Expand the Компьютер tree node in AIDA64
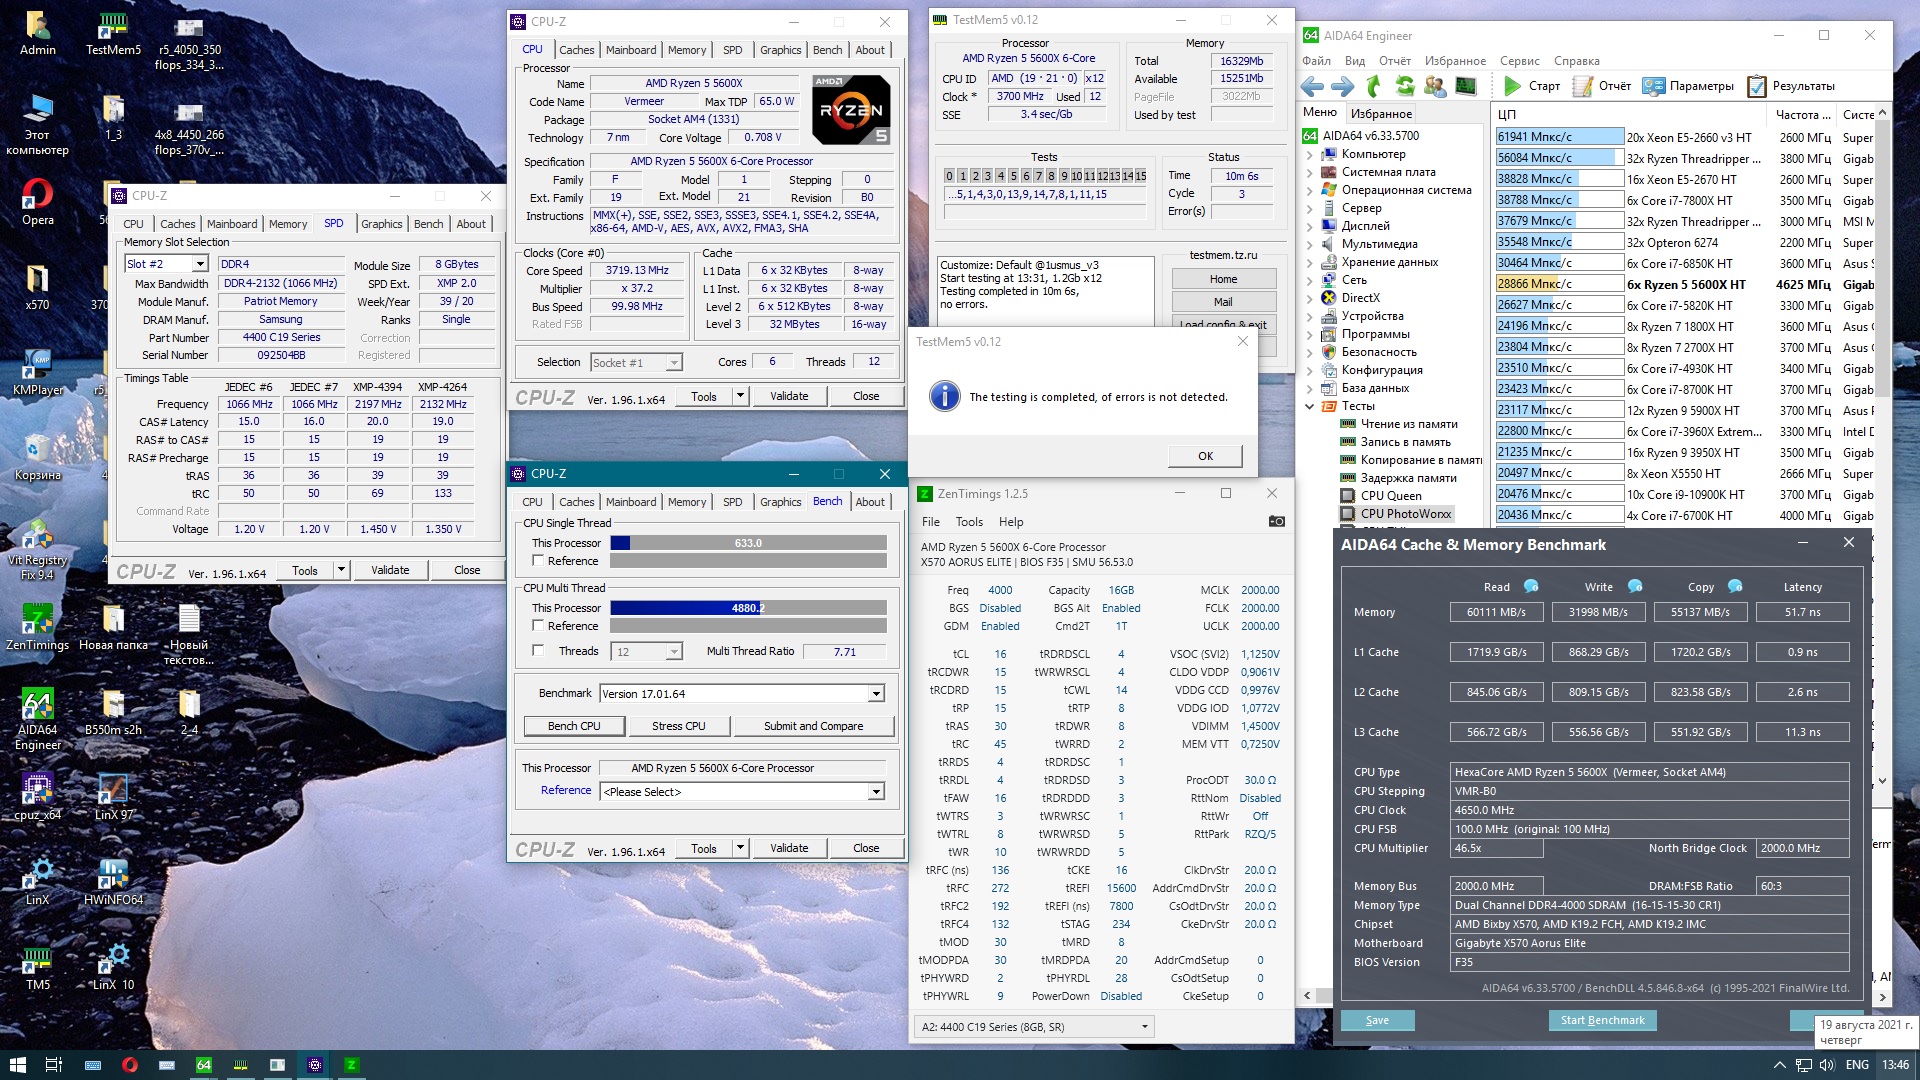 pyautogui.click(x=1310, y=155)
